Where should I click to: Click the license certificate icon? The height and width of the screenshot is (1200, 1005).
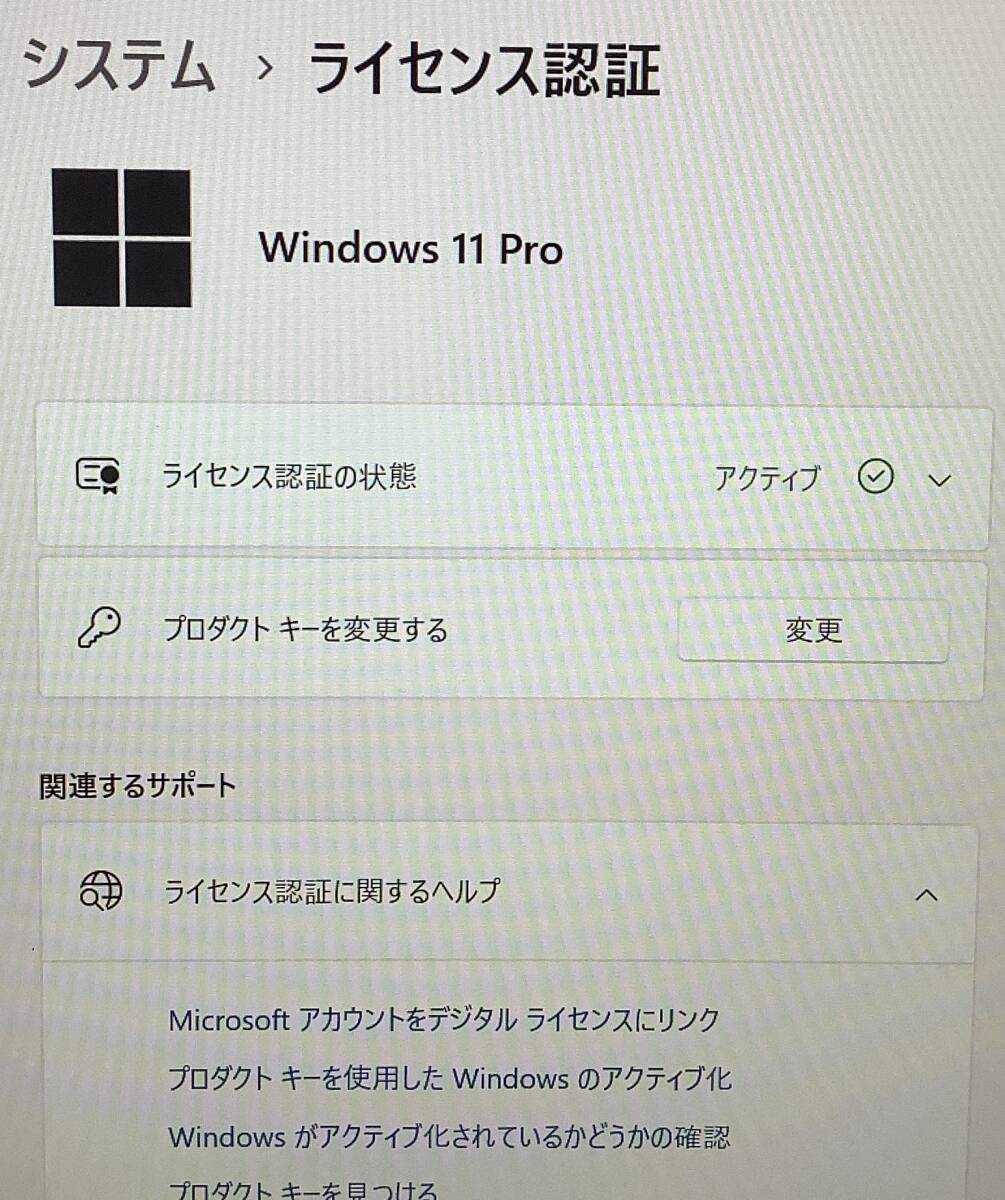(x=98, y=476)
